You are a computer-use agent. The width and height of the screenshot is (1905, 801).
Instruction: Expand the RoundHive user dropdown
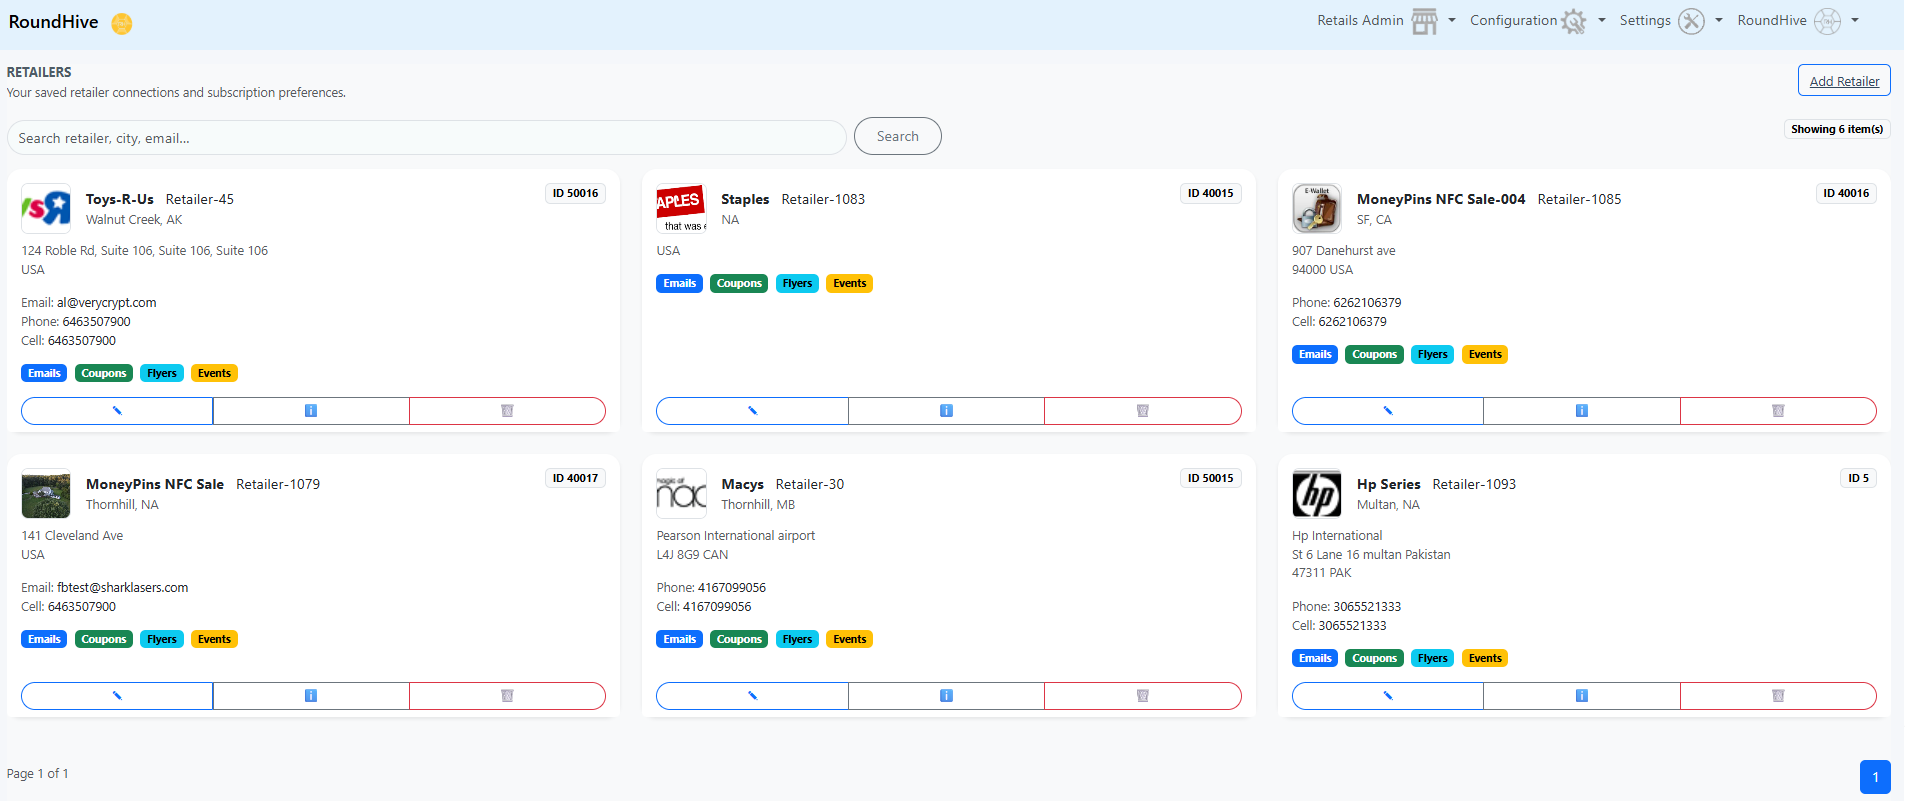point(1797,21)
